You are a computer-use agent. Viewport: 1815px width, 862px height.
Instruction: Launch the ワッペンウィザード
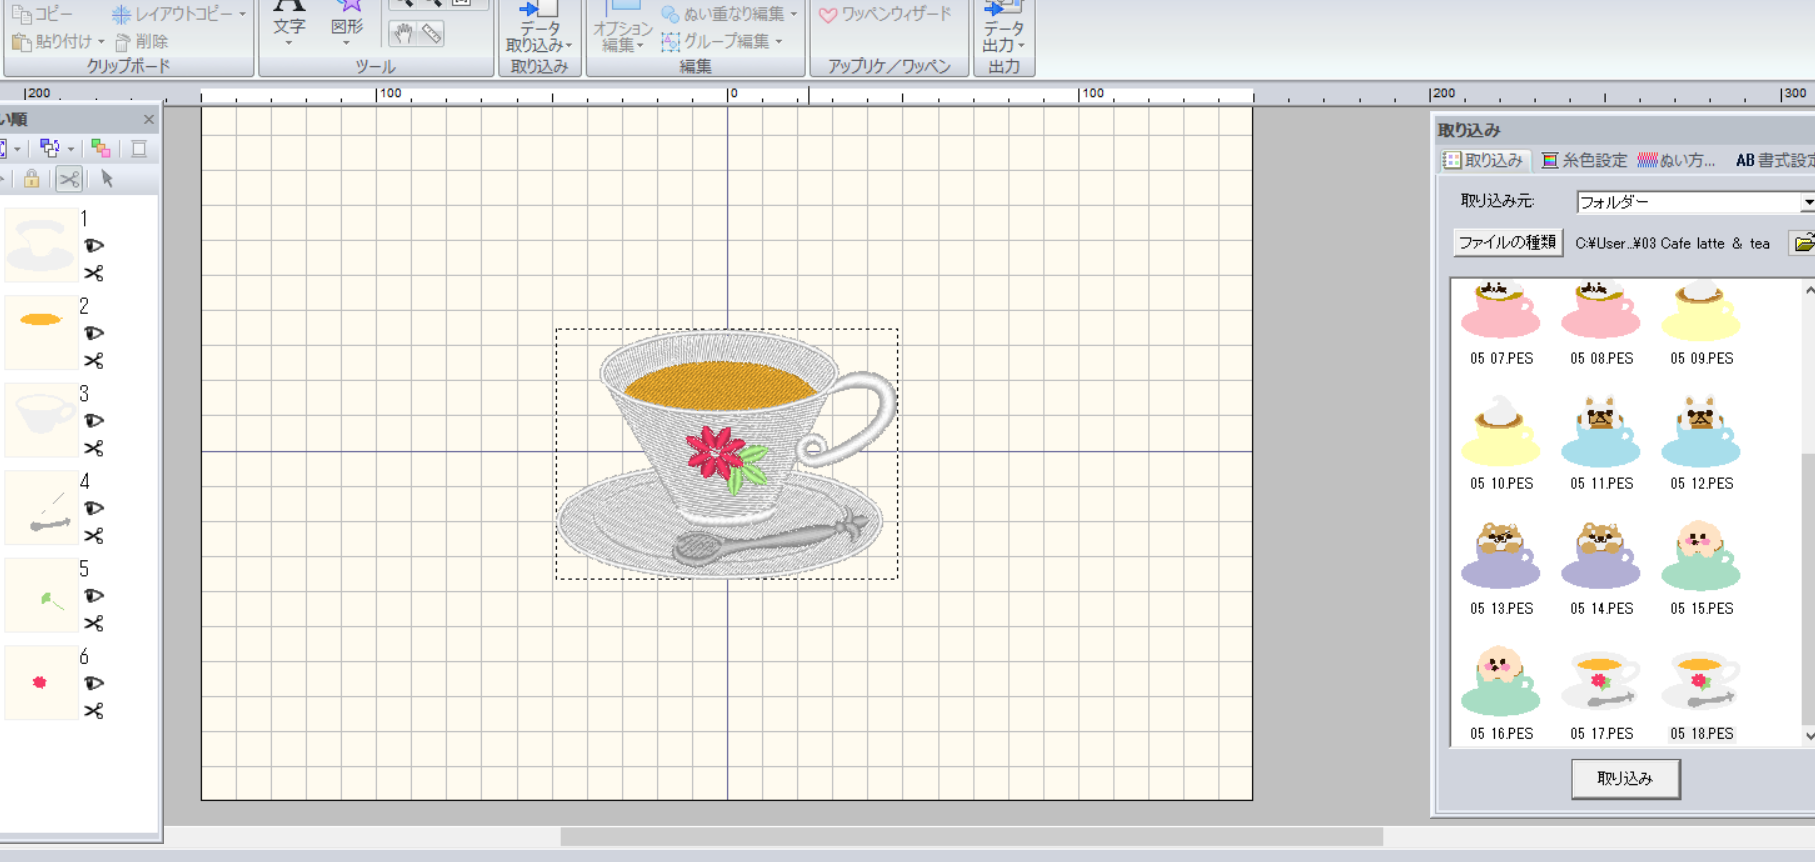[x=885, y=14]
